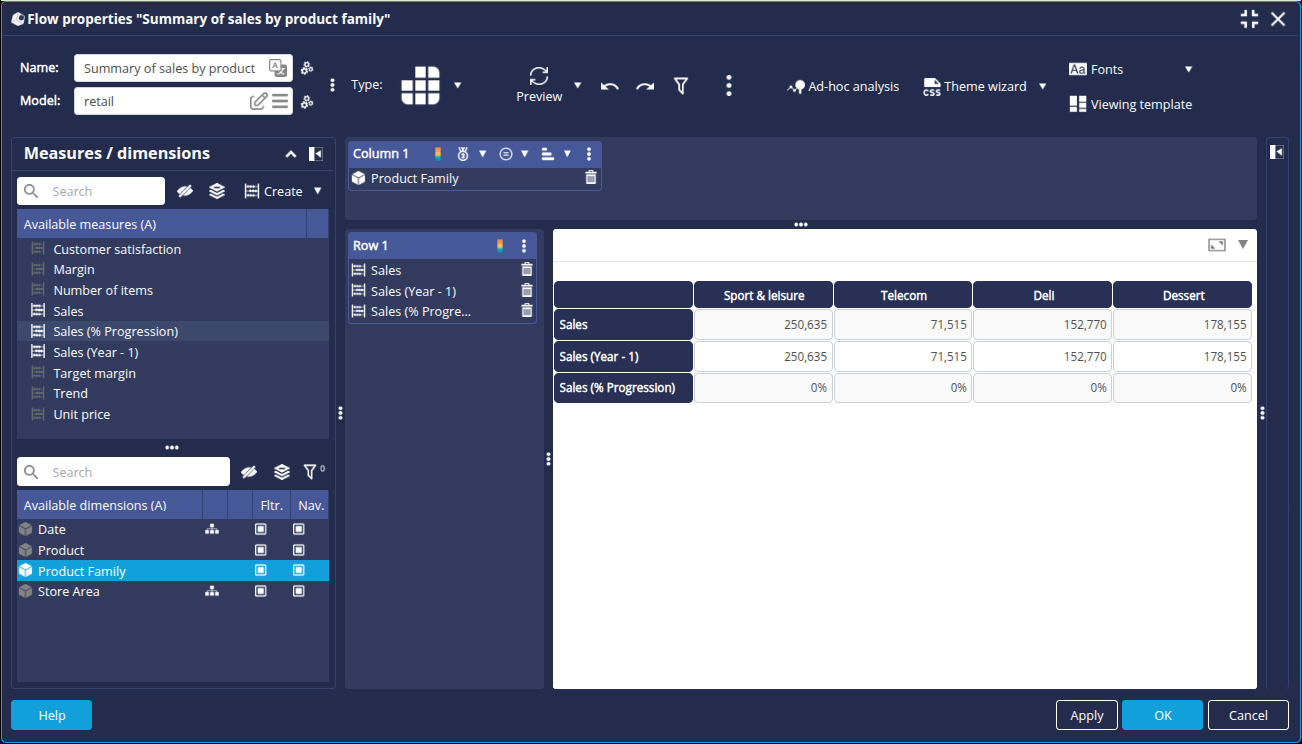Image resolution: width=1302 pixels, height=744 pixels.
Task: Toggle the Fltr. checkbox for Date
Action: click(x=261, y=530)
